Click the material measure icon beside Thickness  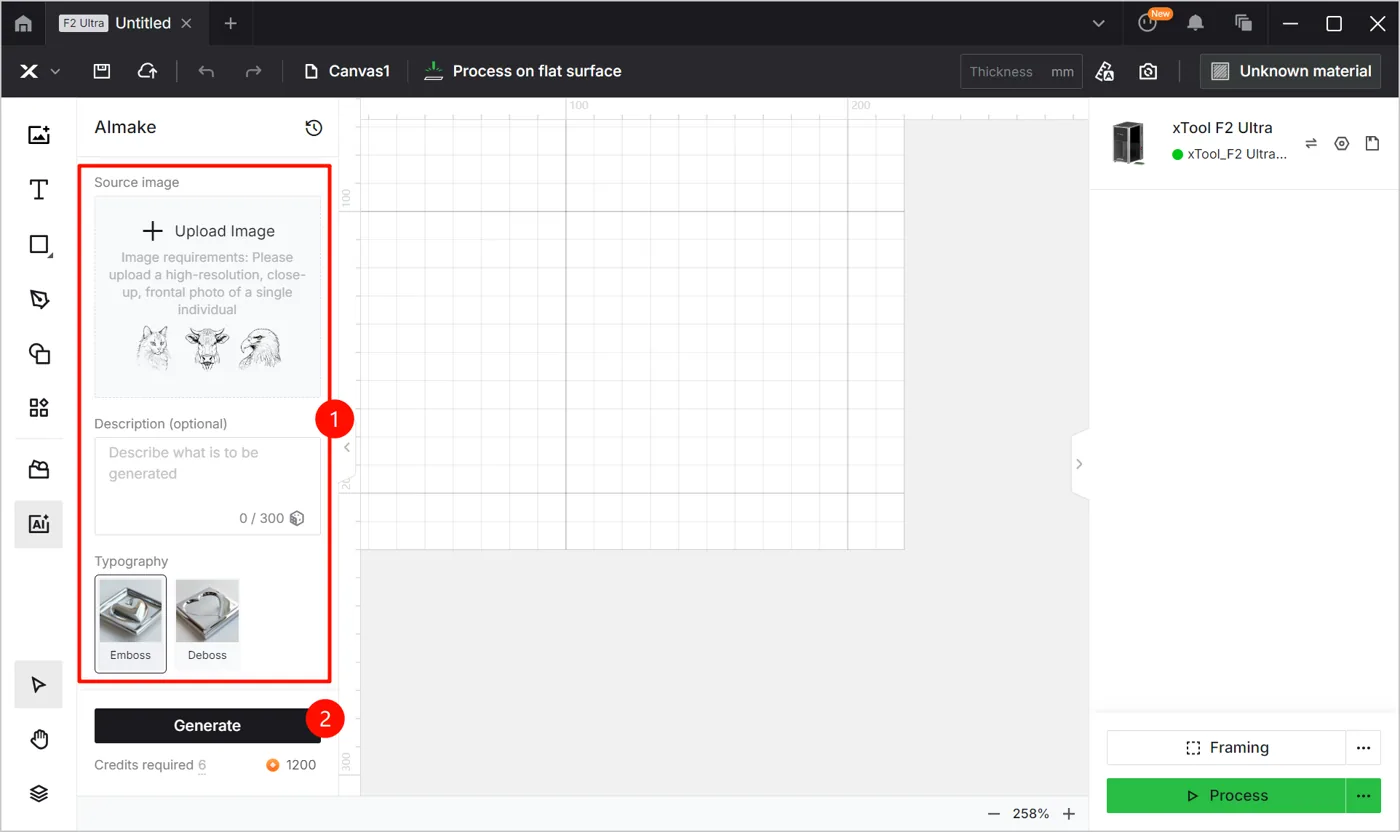(1105, 71)
